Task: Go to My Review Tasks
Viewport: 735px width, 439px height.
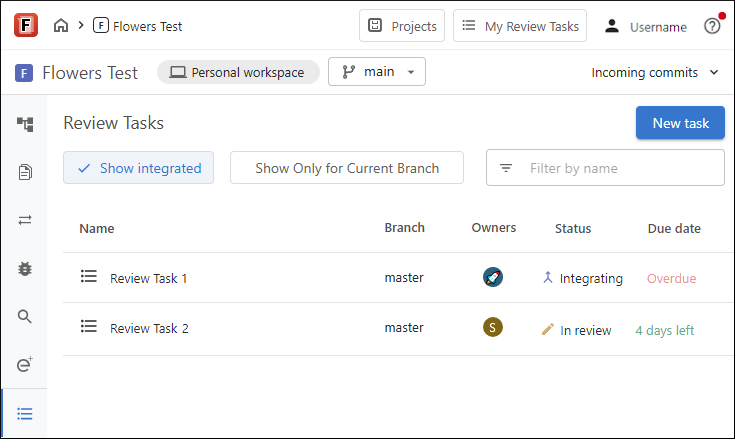Action: point(520,26)
